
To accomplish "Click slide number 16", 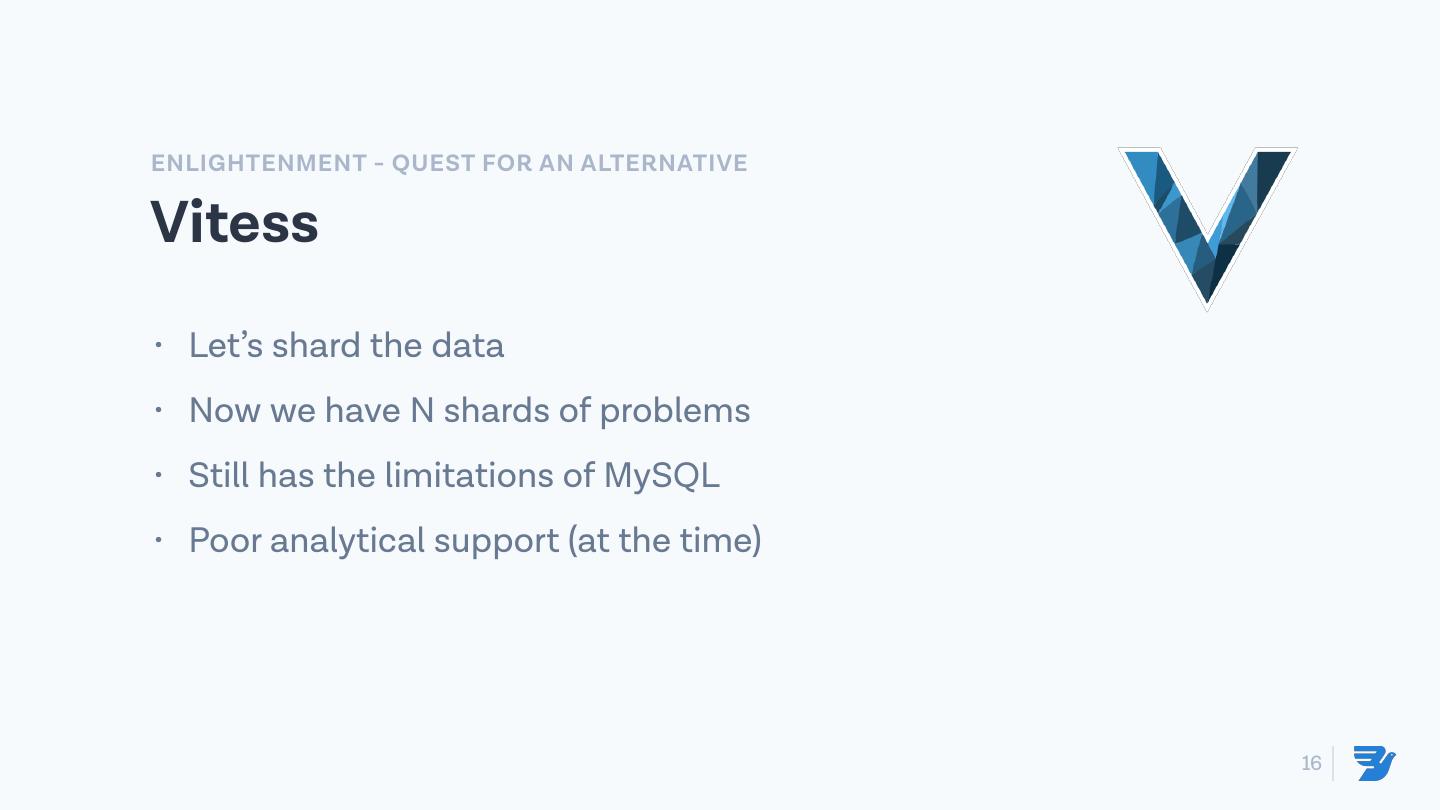I will tap(1311, 763).
